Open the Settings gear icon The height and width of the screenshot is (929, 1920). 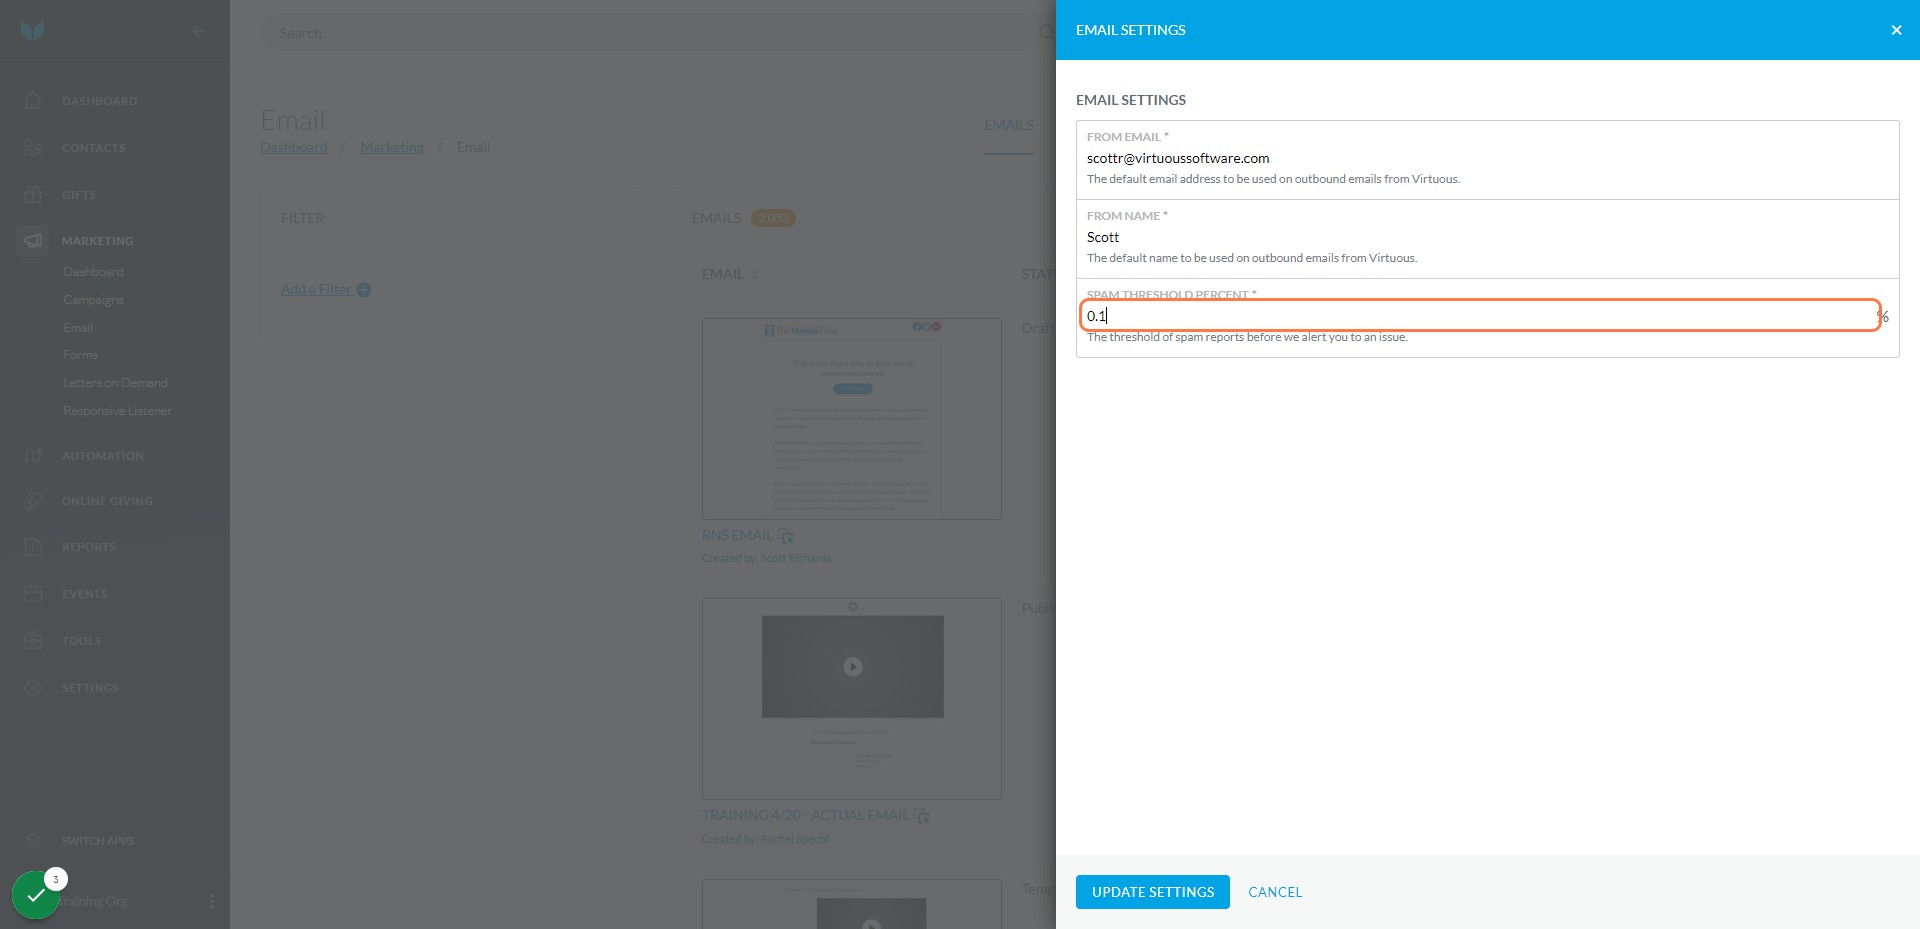pos(33,688)
